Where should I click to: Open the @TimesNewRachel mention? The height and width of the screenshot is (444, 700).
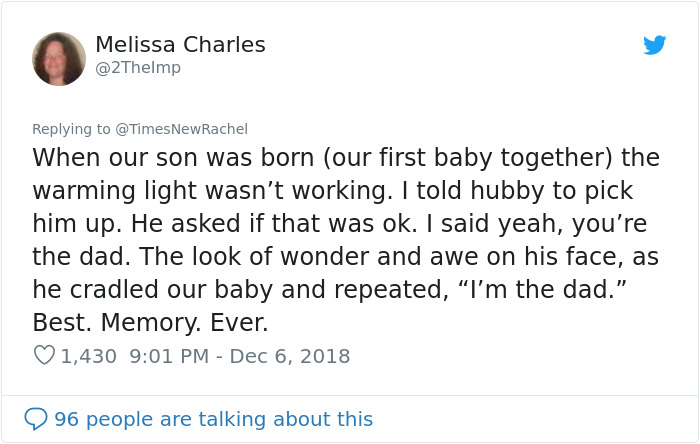184,129
